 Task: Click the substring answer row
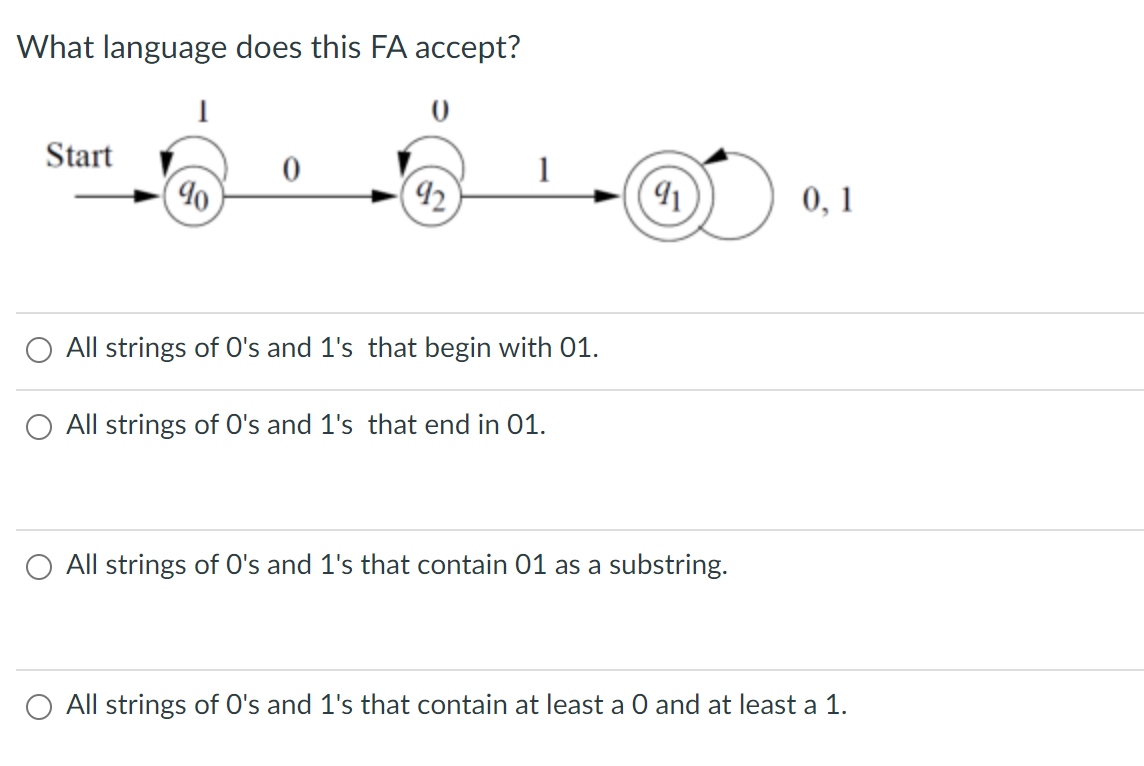coord(395,565)
